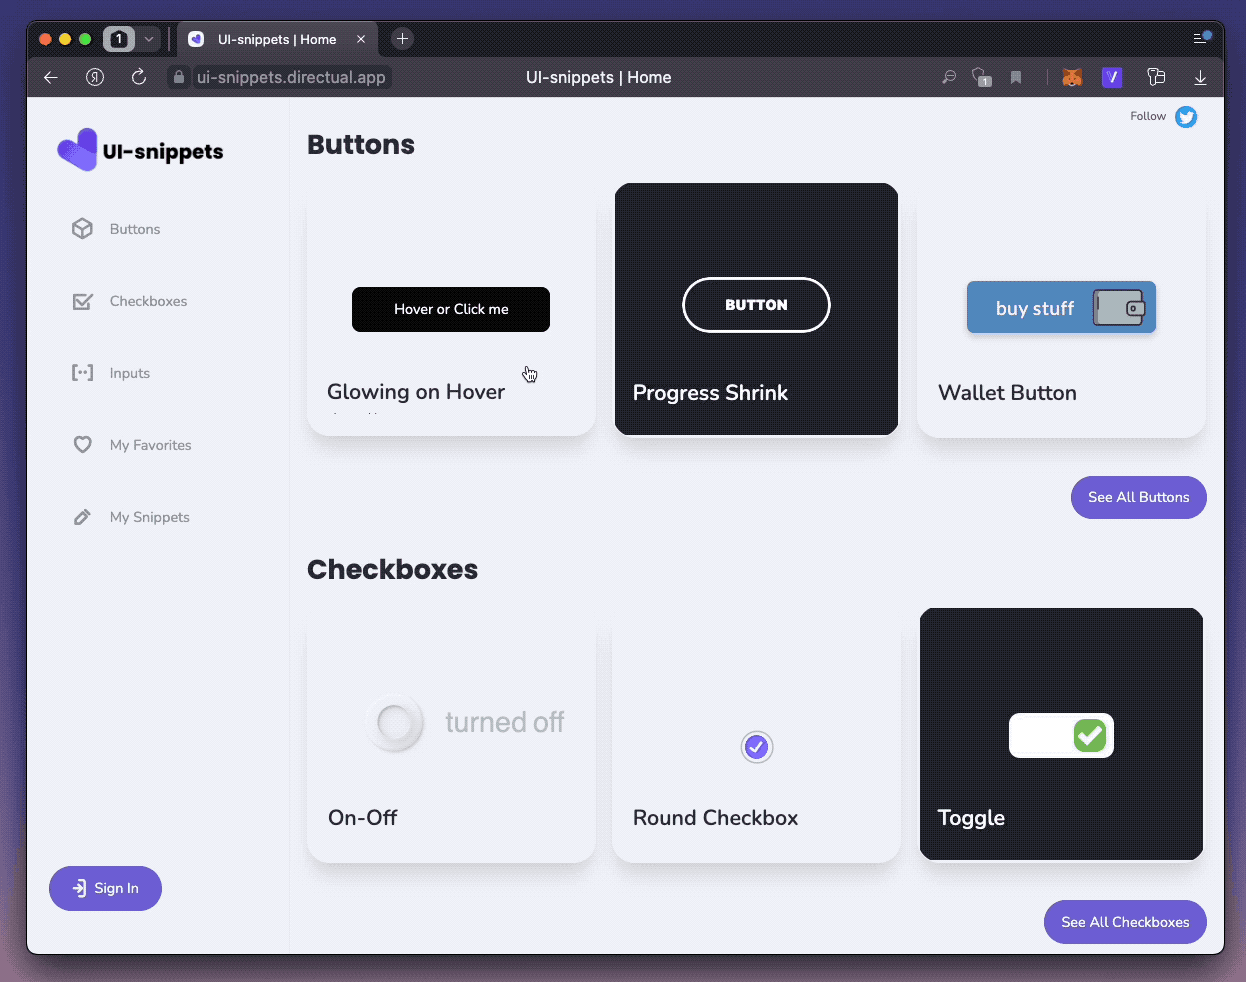This screenshot has width=1246, height=982.
Task: Open Buttons in sidebar menu
Action: click(135, 229)
